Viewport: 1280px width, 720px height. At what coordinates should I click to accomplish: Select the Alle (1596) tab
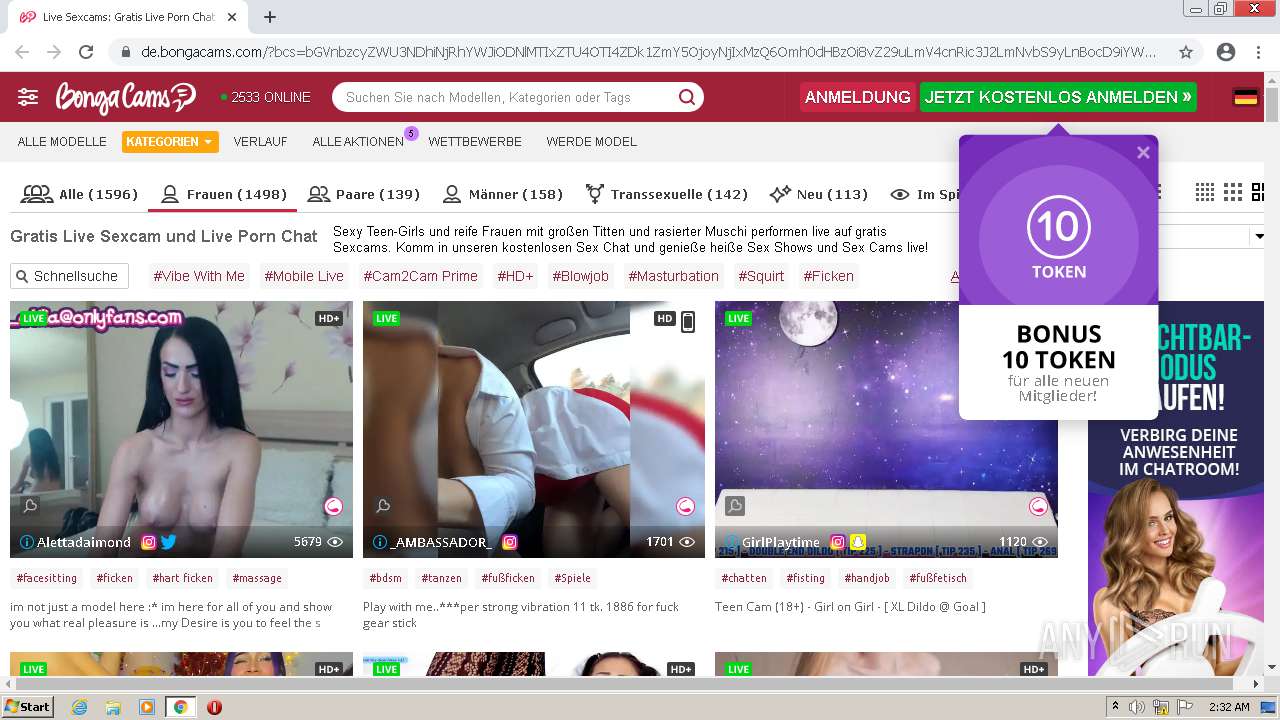point(79,194)
